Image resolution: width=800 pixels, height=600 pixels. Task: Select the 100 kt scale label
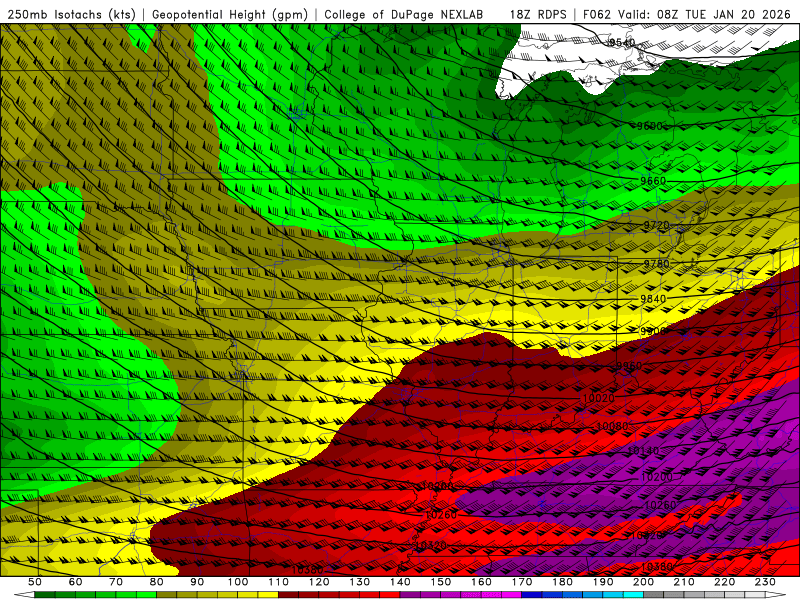238,582
